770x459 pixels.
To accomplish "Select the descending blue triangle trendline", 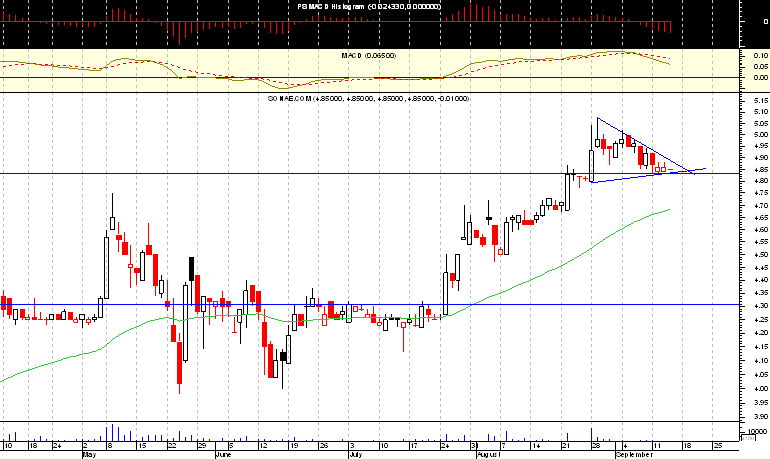I will click(646, 145).
